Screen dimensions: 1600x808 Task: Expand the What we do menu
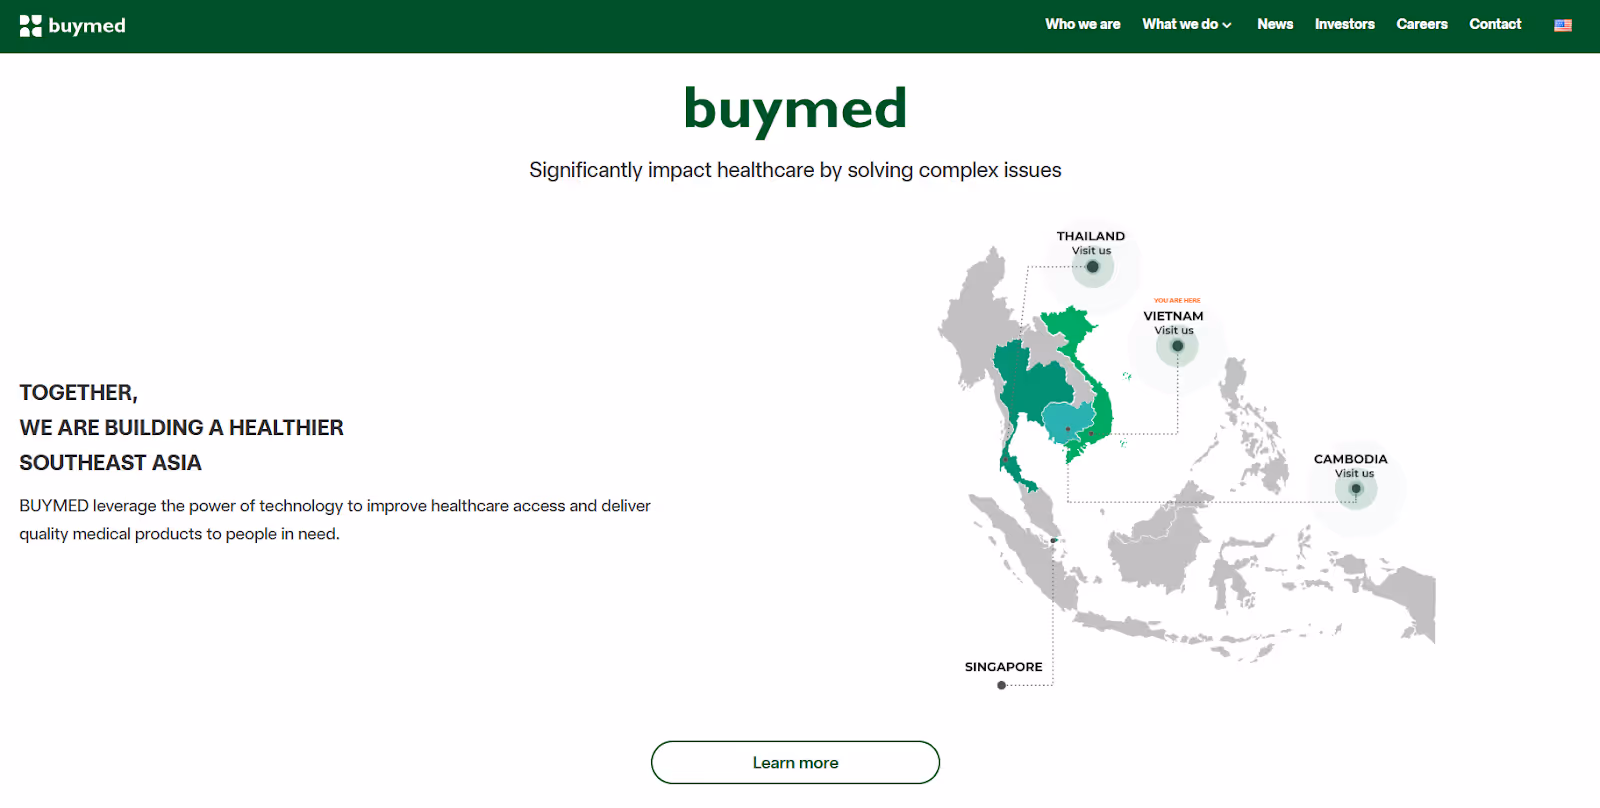[x=1187, y=24]
